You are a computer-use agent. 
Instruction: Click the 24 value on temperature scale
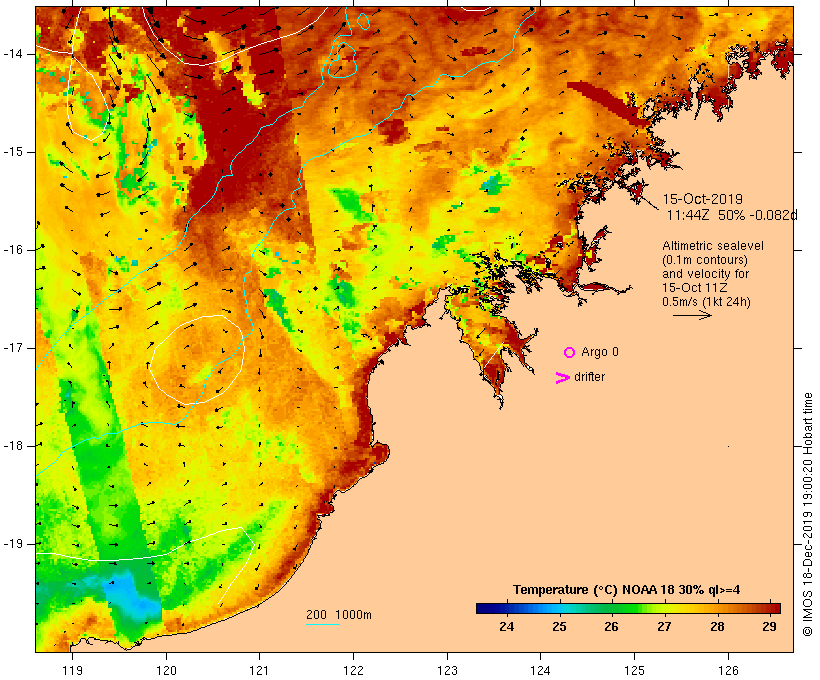coord(506,626)
